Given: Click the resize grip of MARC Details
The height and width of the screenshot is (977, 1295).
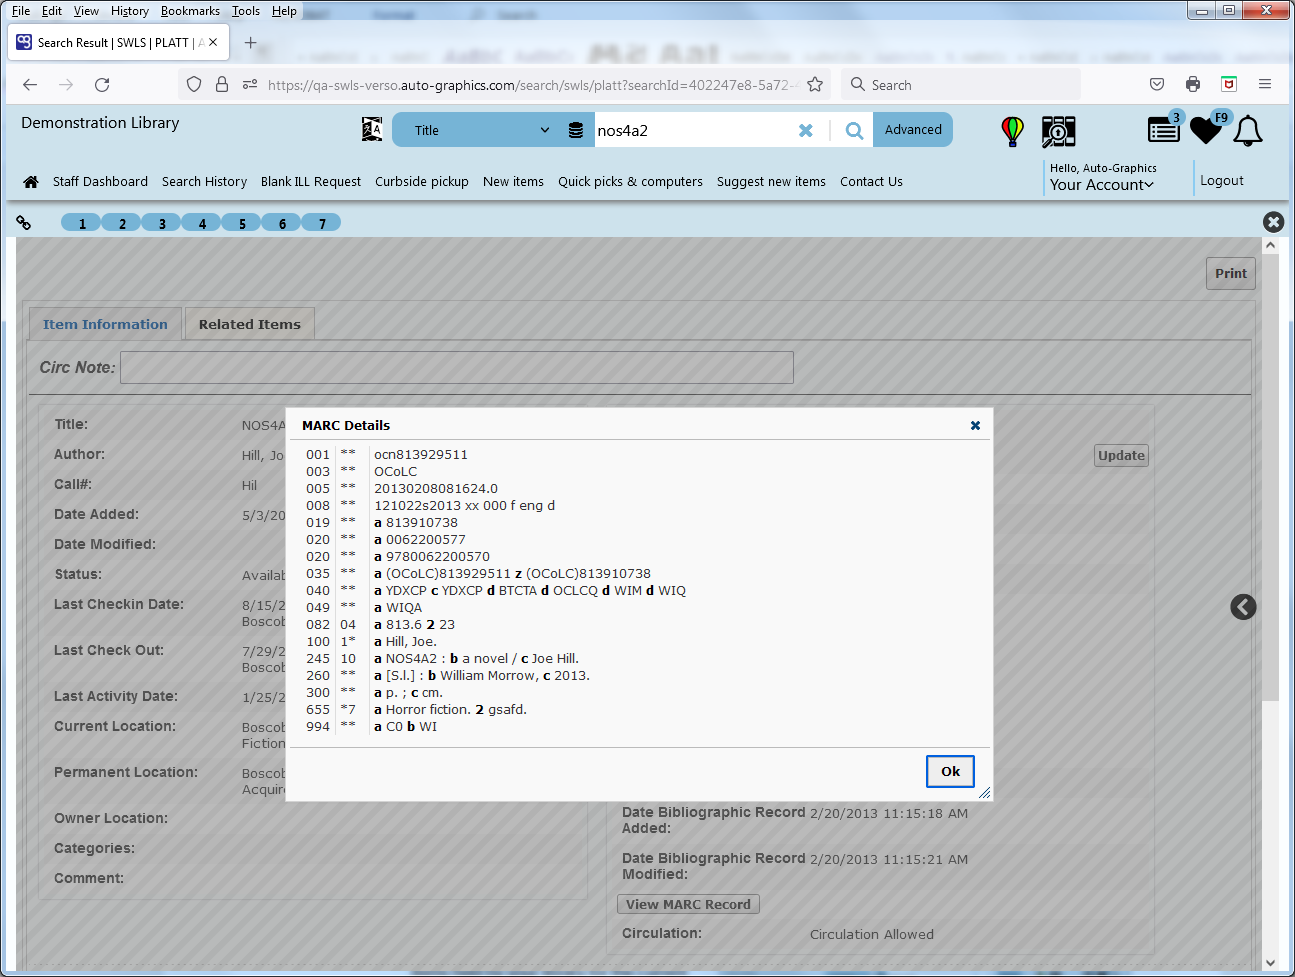Looking at the screenshot, I should pyautogui.click(x=984, y=792).
